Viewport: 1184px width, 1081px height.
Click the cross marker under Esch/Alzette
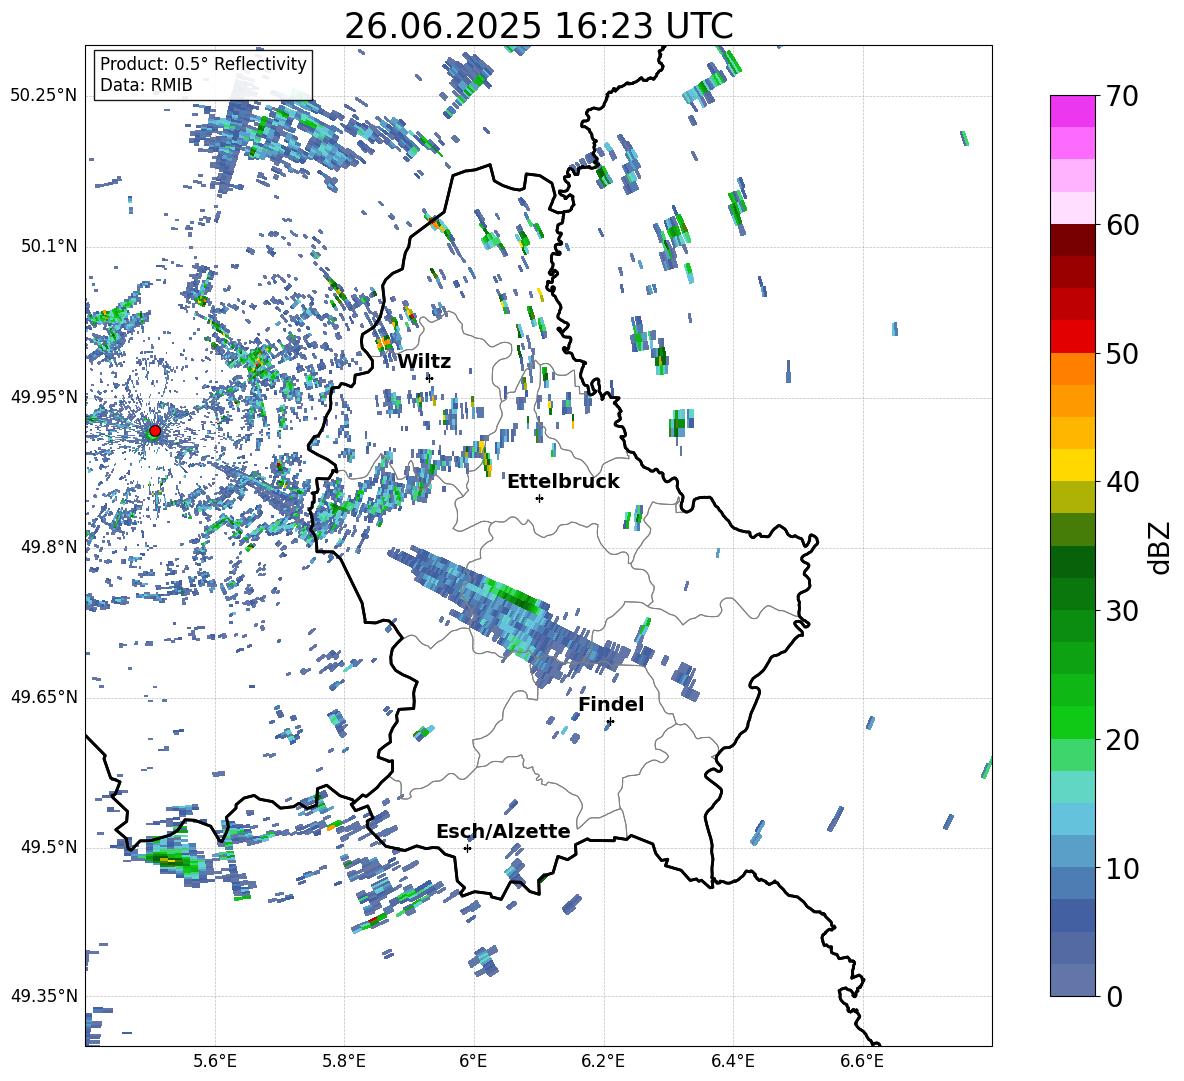(467, 848)
